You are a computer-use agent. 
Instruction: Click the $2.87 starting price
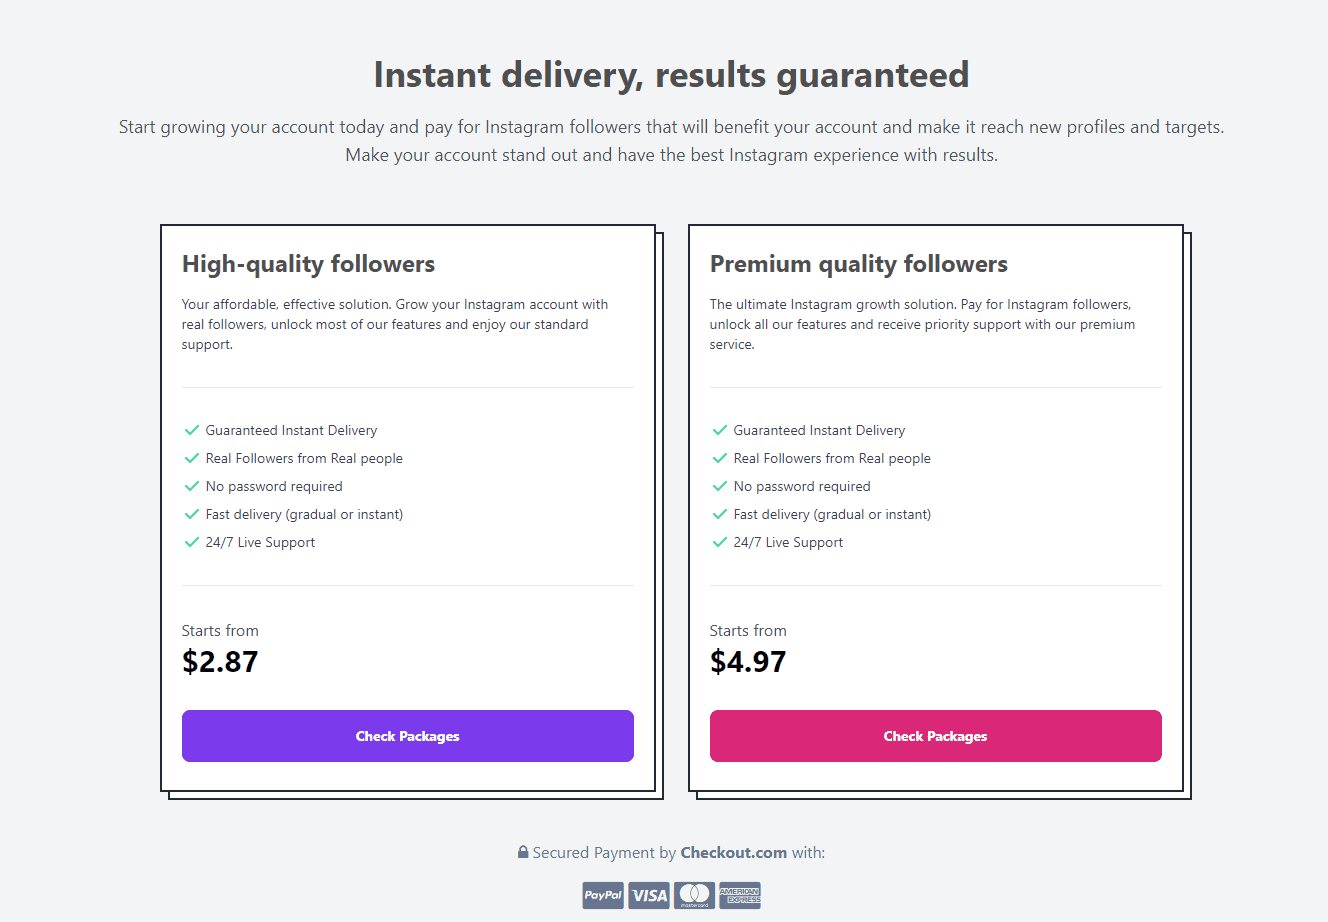[x=220, y=662]
